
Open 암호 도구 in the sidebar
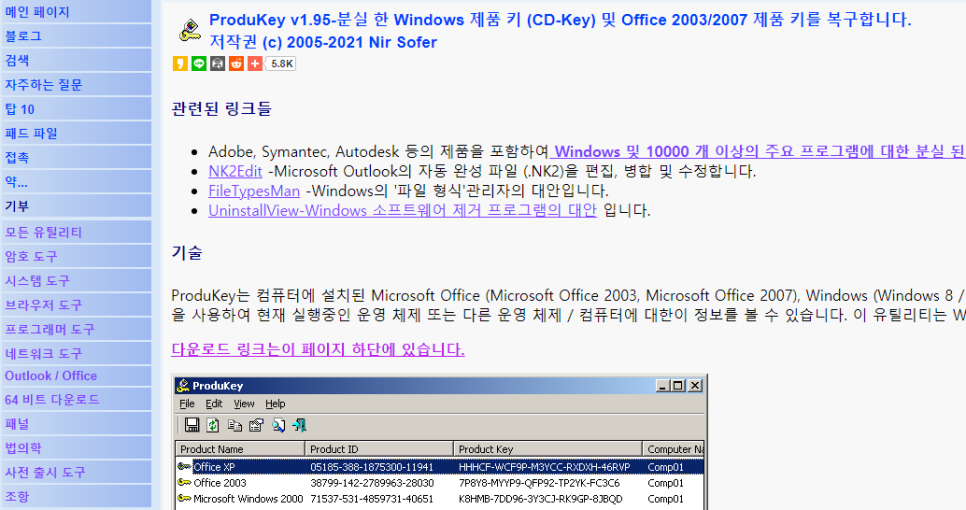[75, 256]
